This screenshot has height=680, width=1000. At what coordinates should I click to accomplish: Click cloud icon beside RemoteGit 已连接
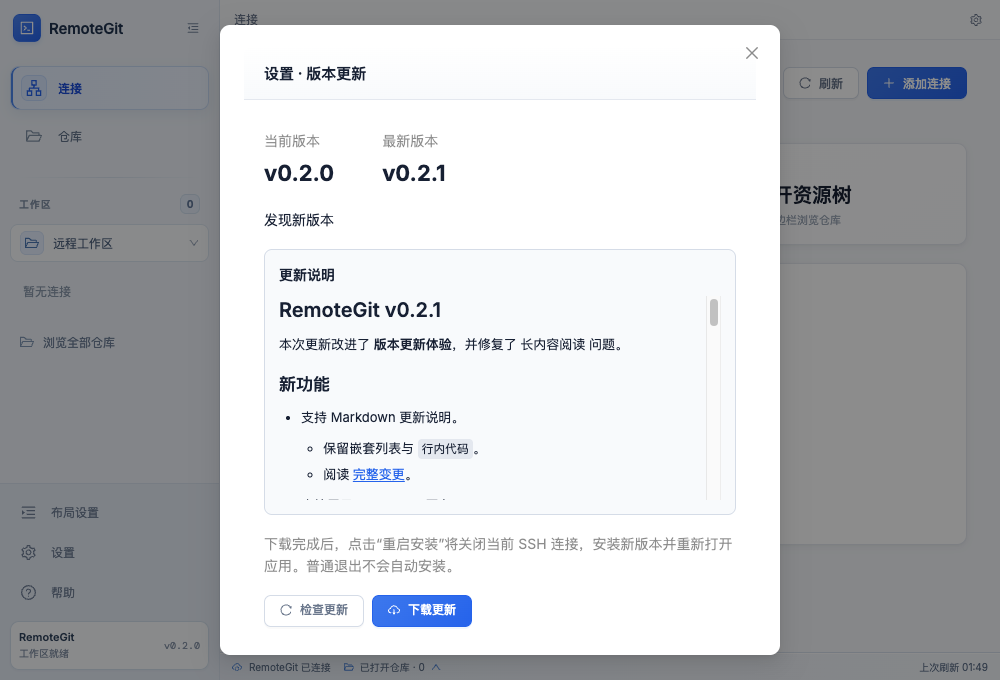[237, 667]
